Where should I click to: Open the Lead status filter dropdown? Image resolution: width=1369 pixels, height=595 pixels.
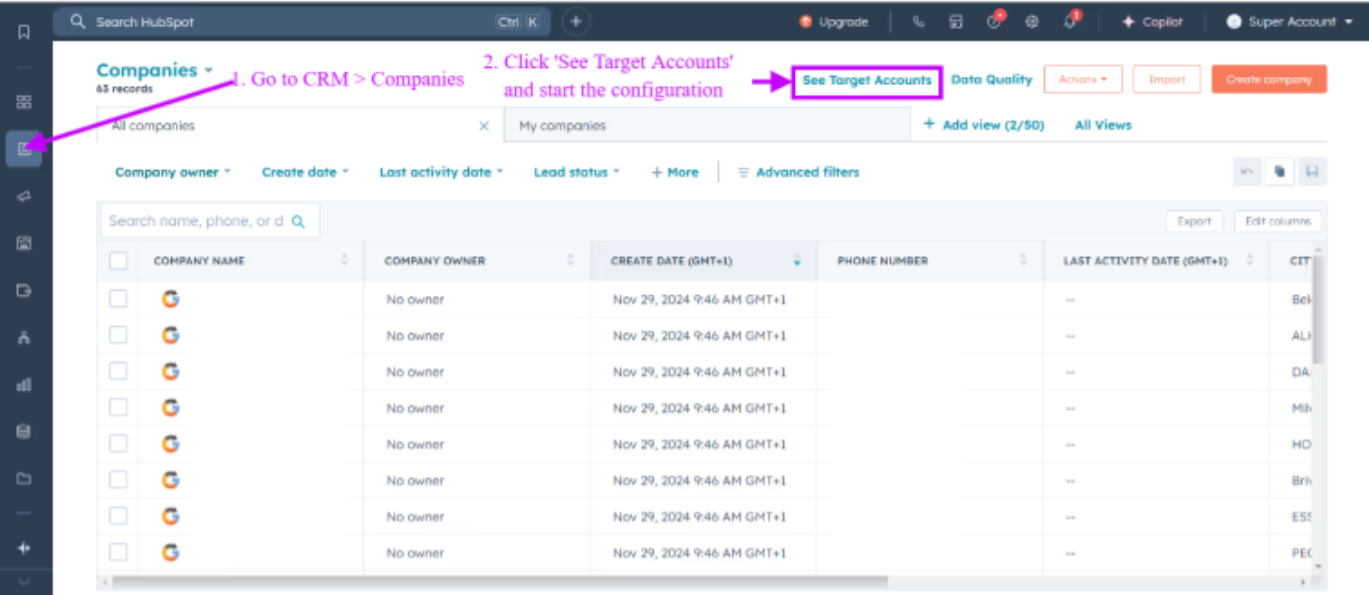pos(576,172)
